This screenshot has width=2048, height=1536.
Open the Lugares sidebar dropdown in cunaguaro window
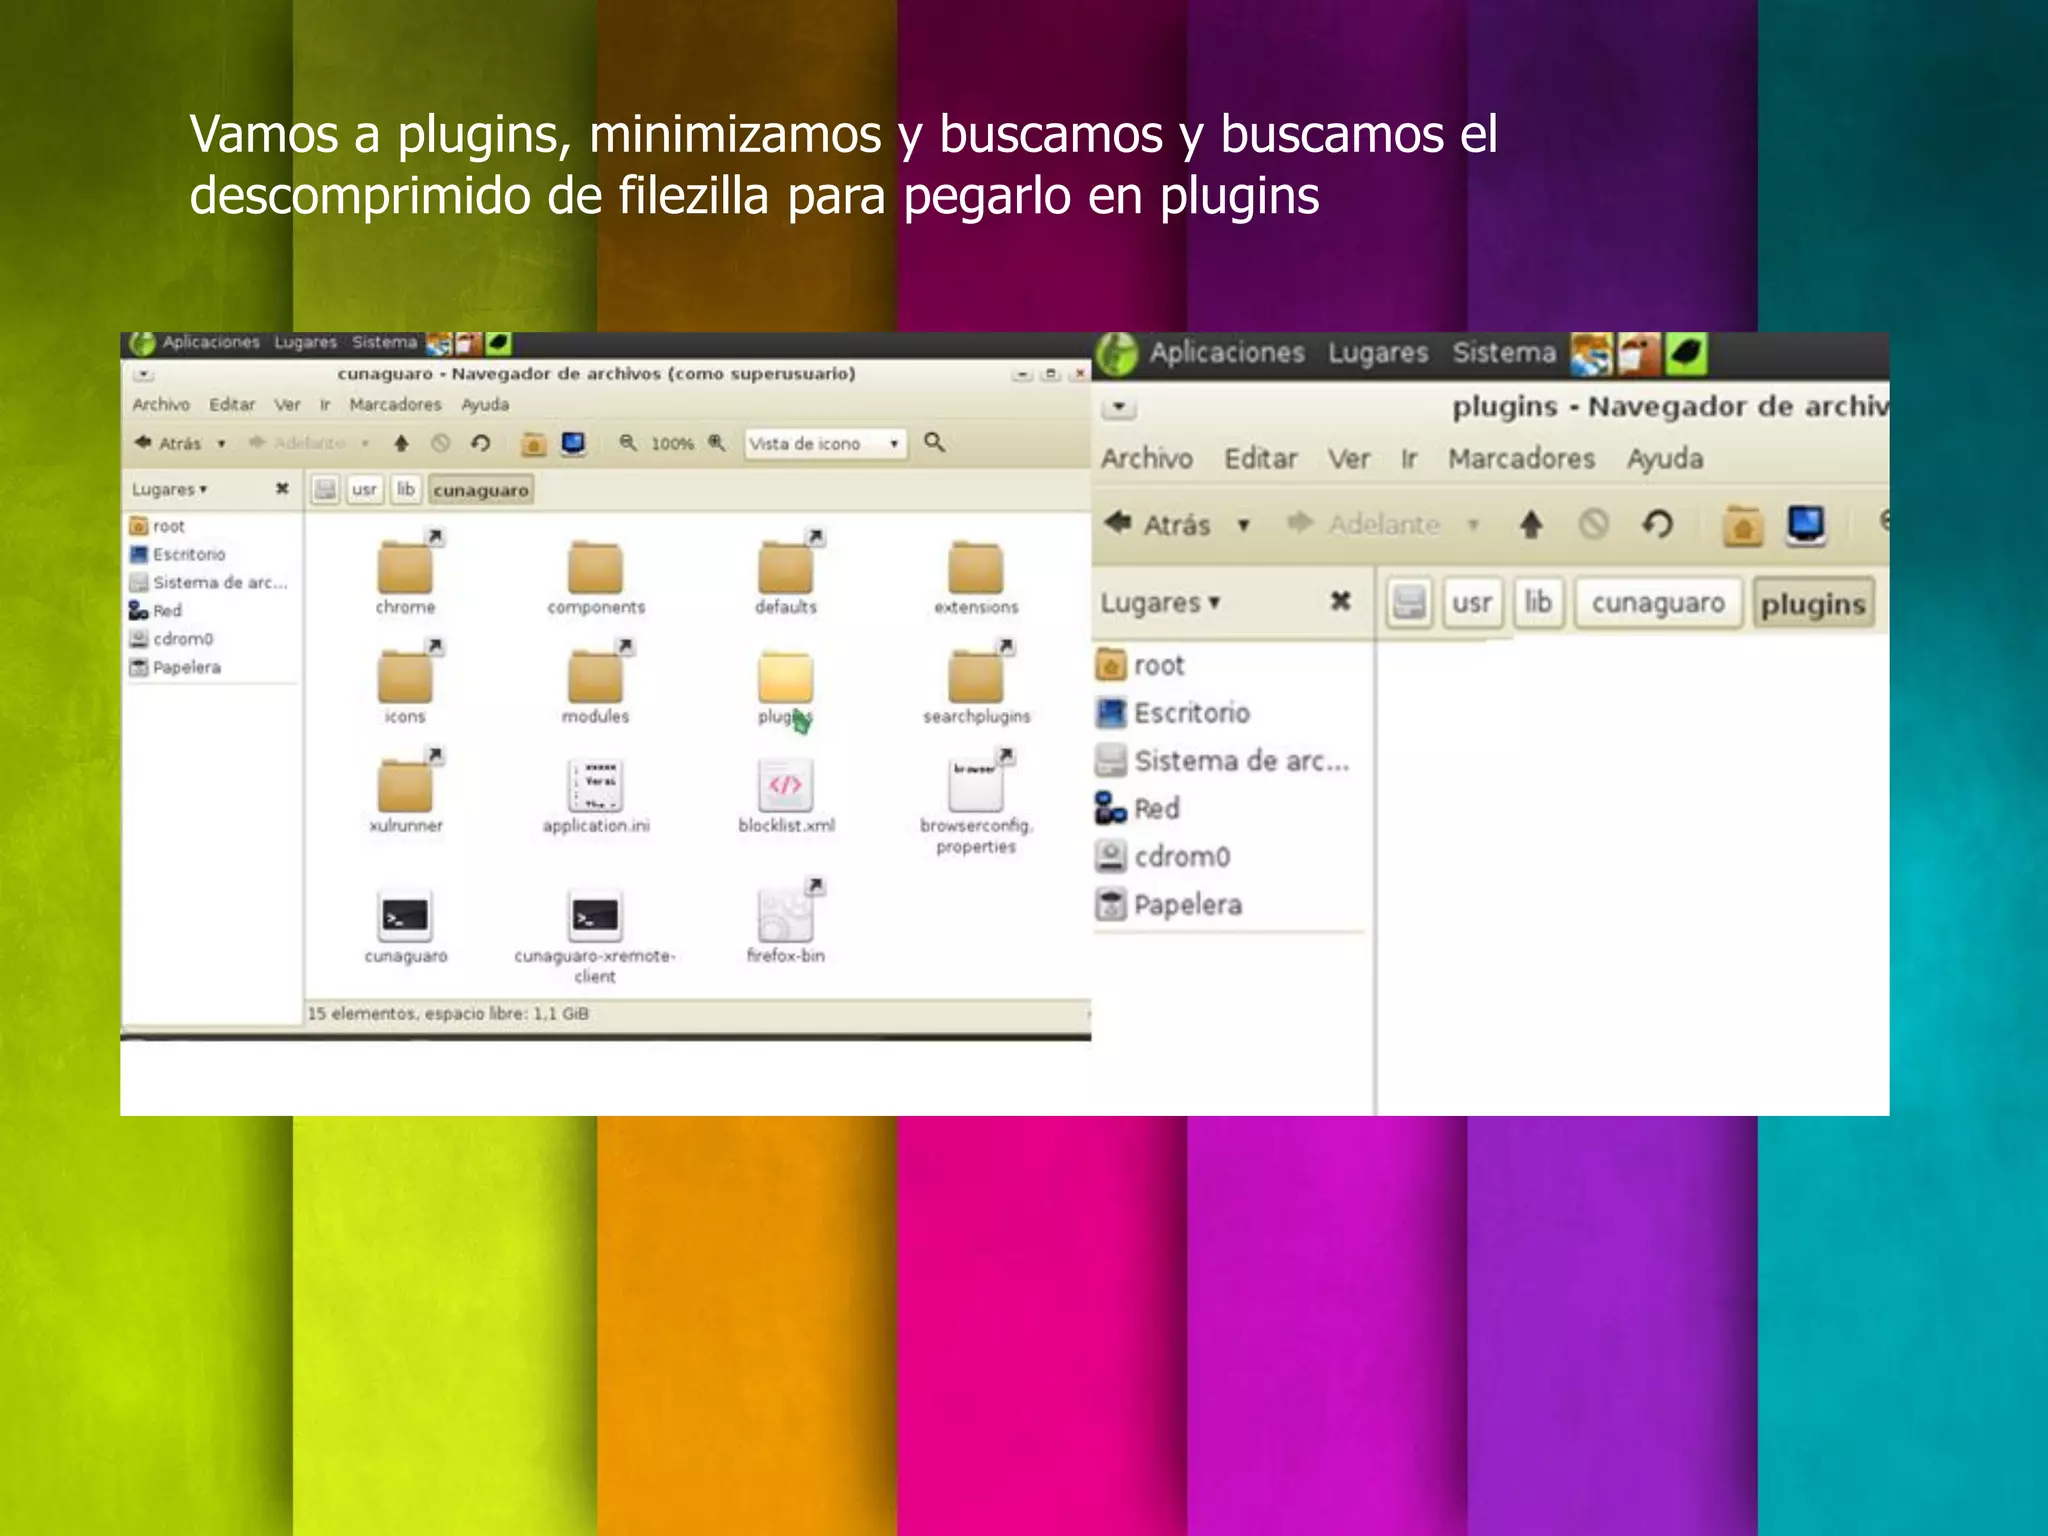coord(169,489)
